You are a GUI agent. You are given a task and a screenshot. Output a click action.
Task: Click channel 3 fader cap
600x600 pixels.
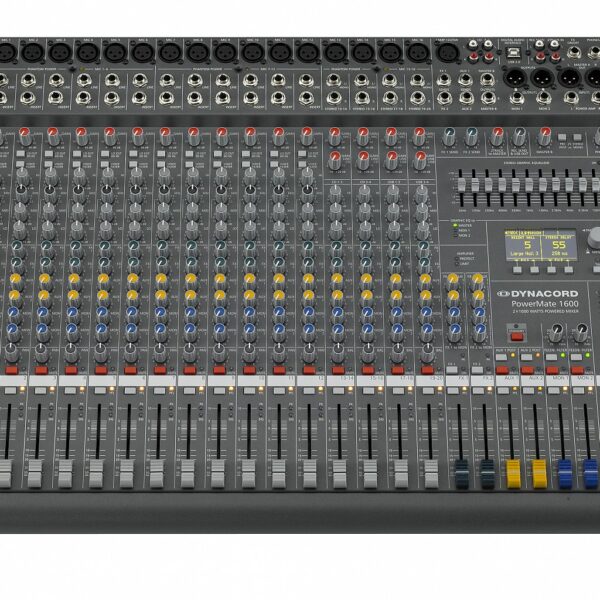pyautogui.click(x=35, y=474)
